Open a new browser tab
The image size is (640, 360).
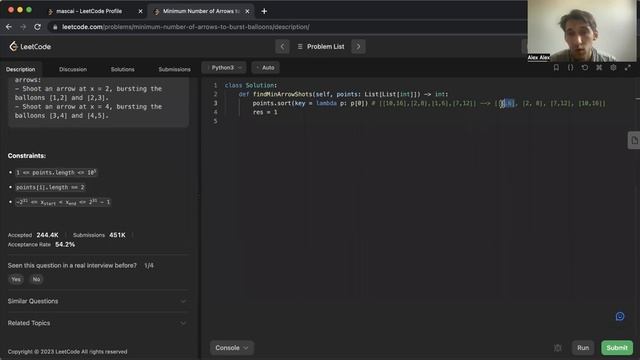coord(264,11)
